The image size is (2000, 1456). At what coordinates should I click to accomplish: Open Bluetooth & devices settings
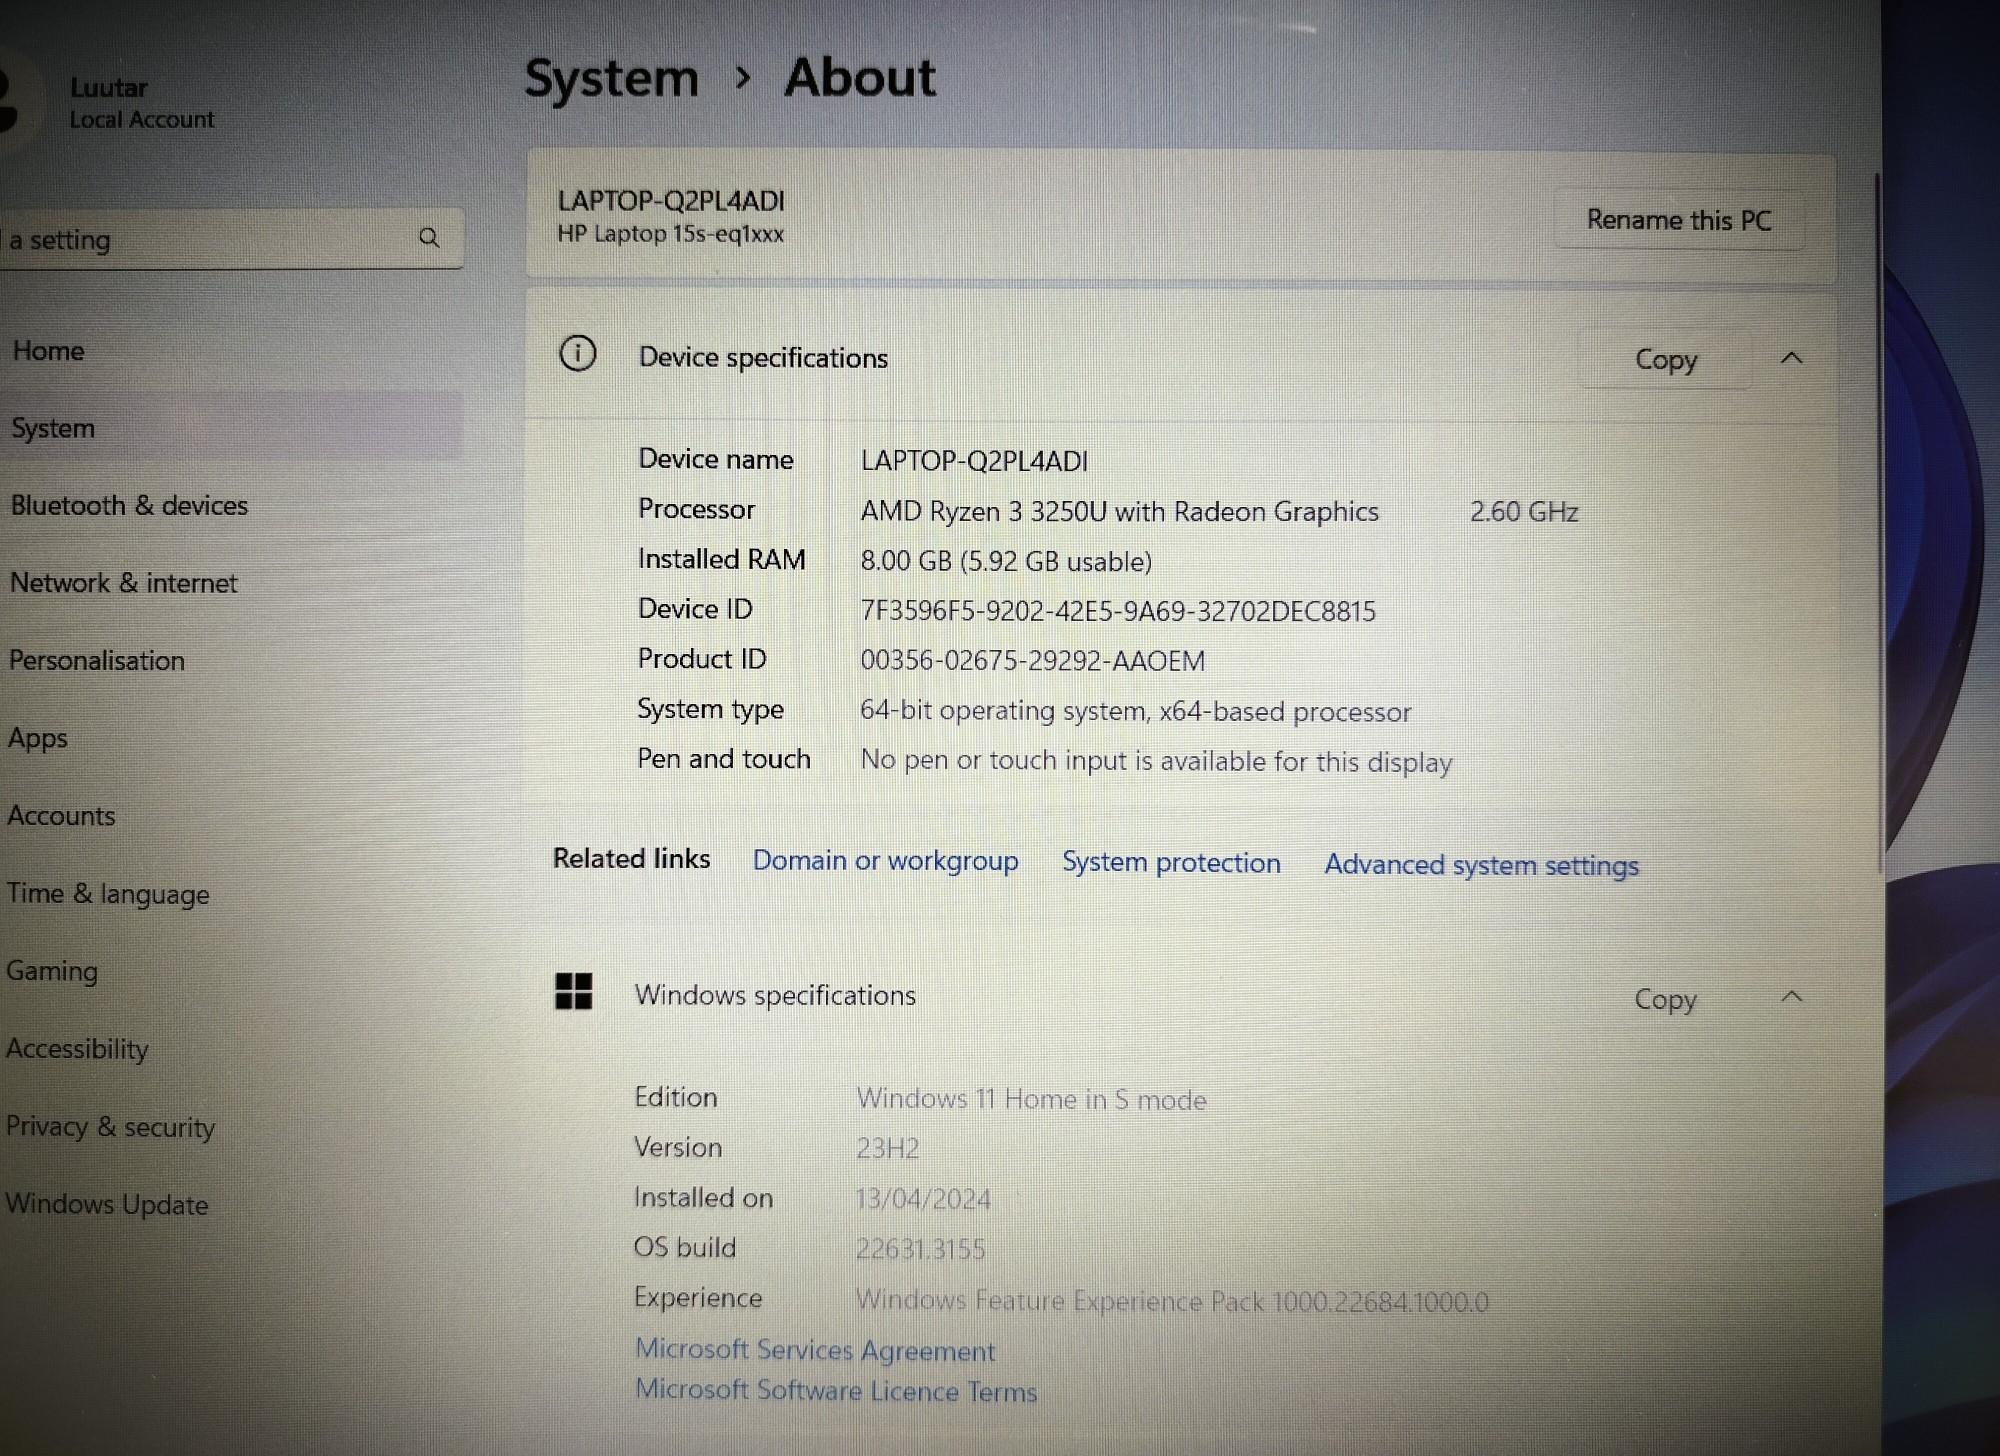coord(129,505)
